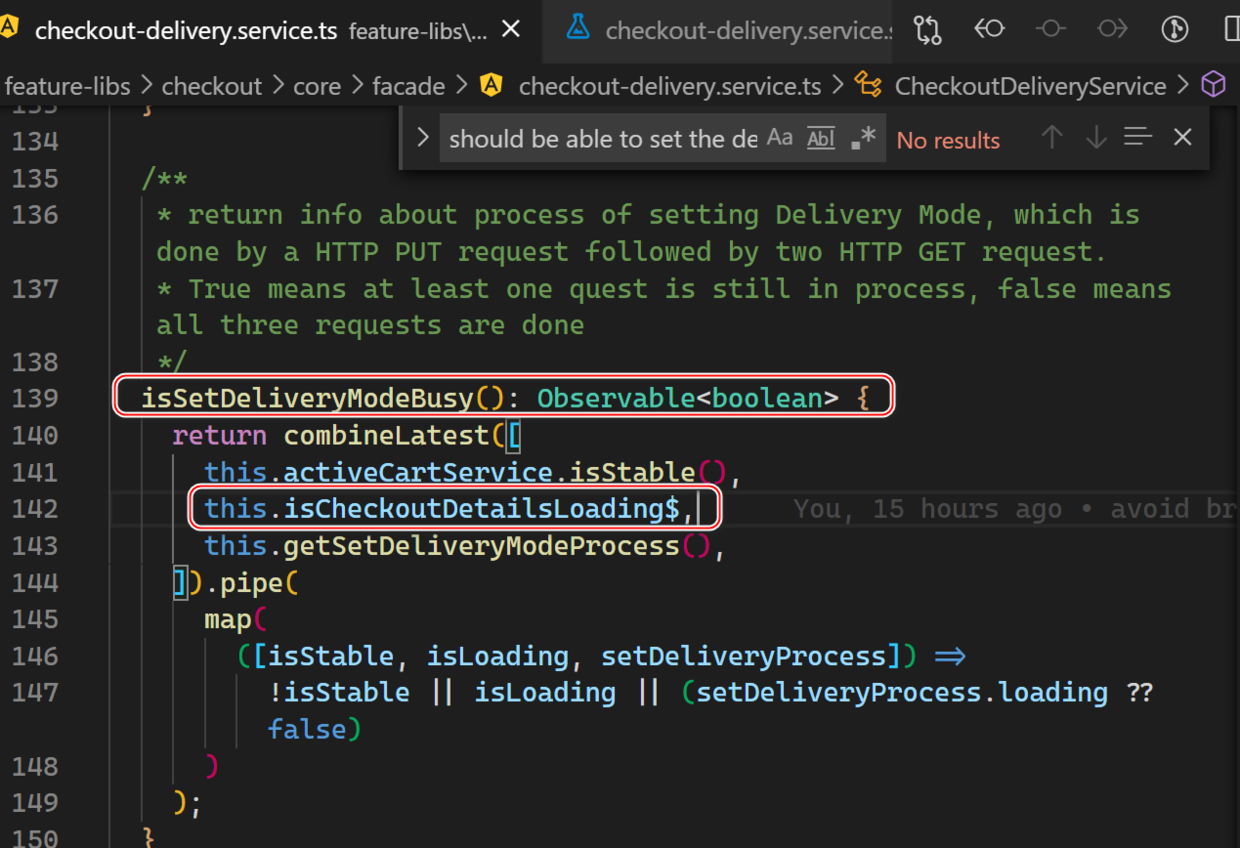Click isSetDeliveryModeBusy method name

tap(308, 398)
